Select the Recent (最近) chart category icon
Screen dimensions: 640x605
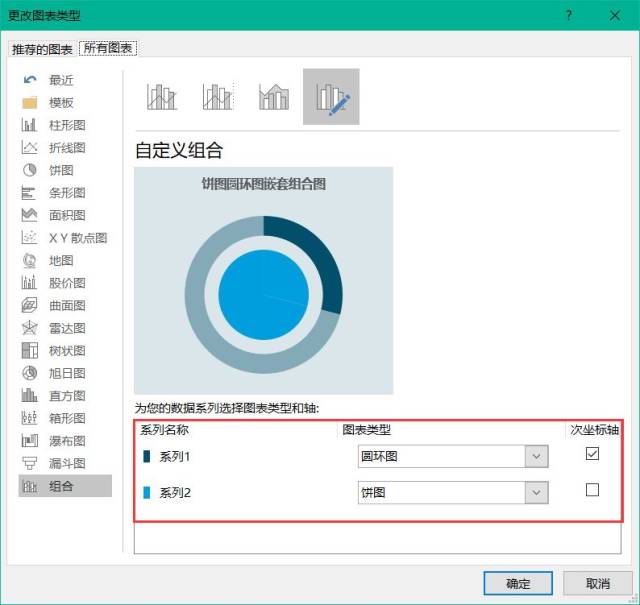[30, 80]
